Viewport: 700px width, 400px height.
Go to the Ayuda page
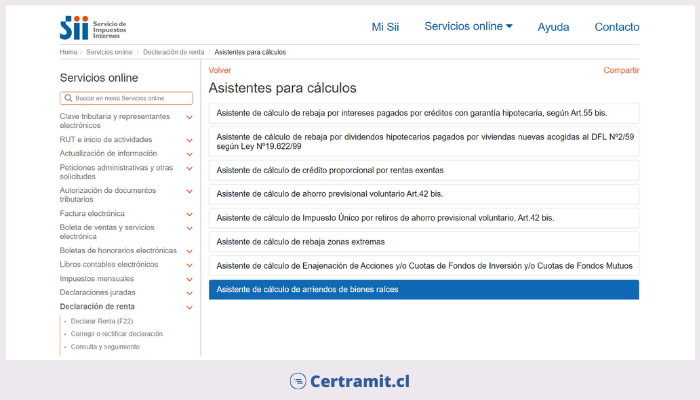(553, 27)
